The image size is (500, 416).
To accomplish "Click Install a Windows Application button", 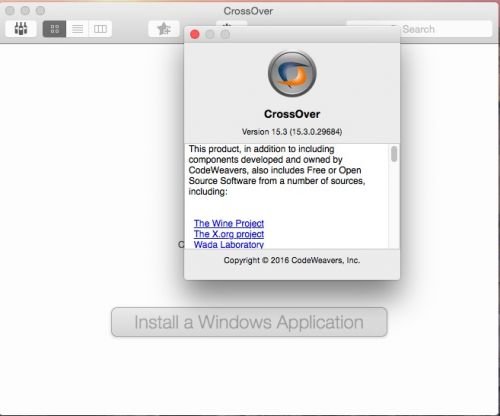I will 249,322.
